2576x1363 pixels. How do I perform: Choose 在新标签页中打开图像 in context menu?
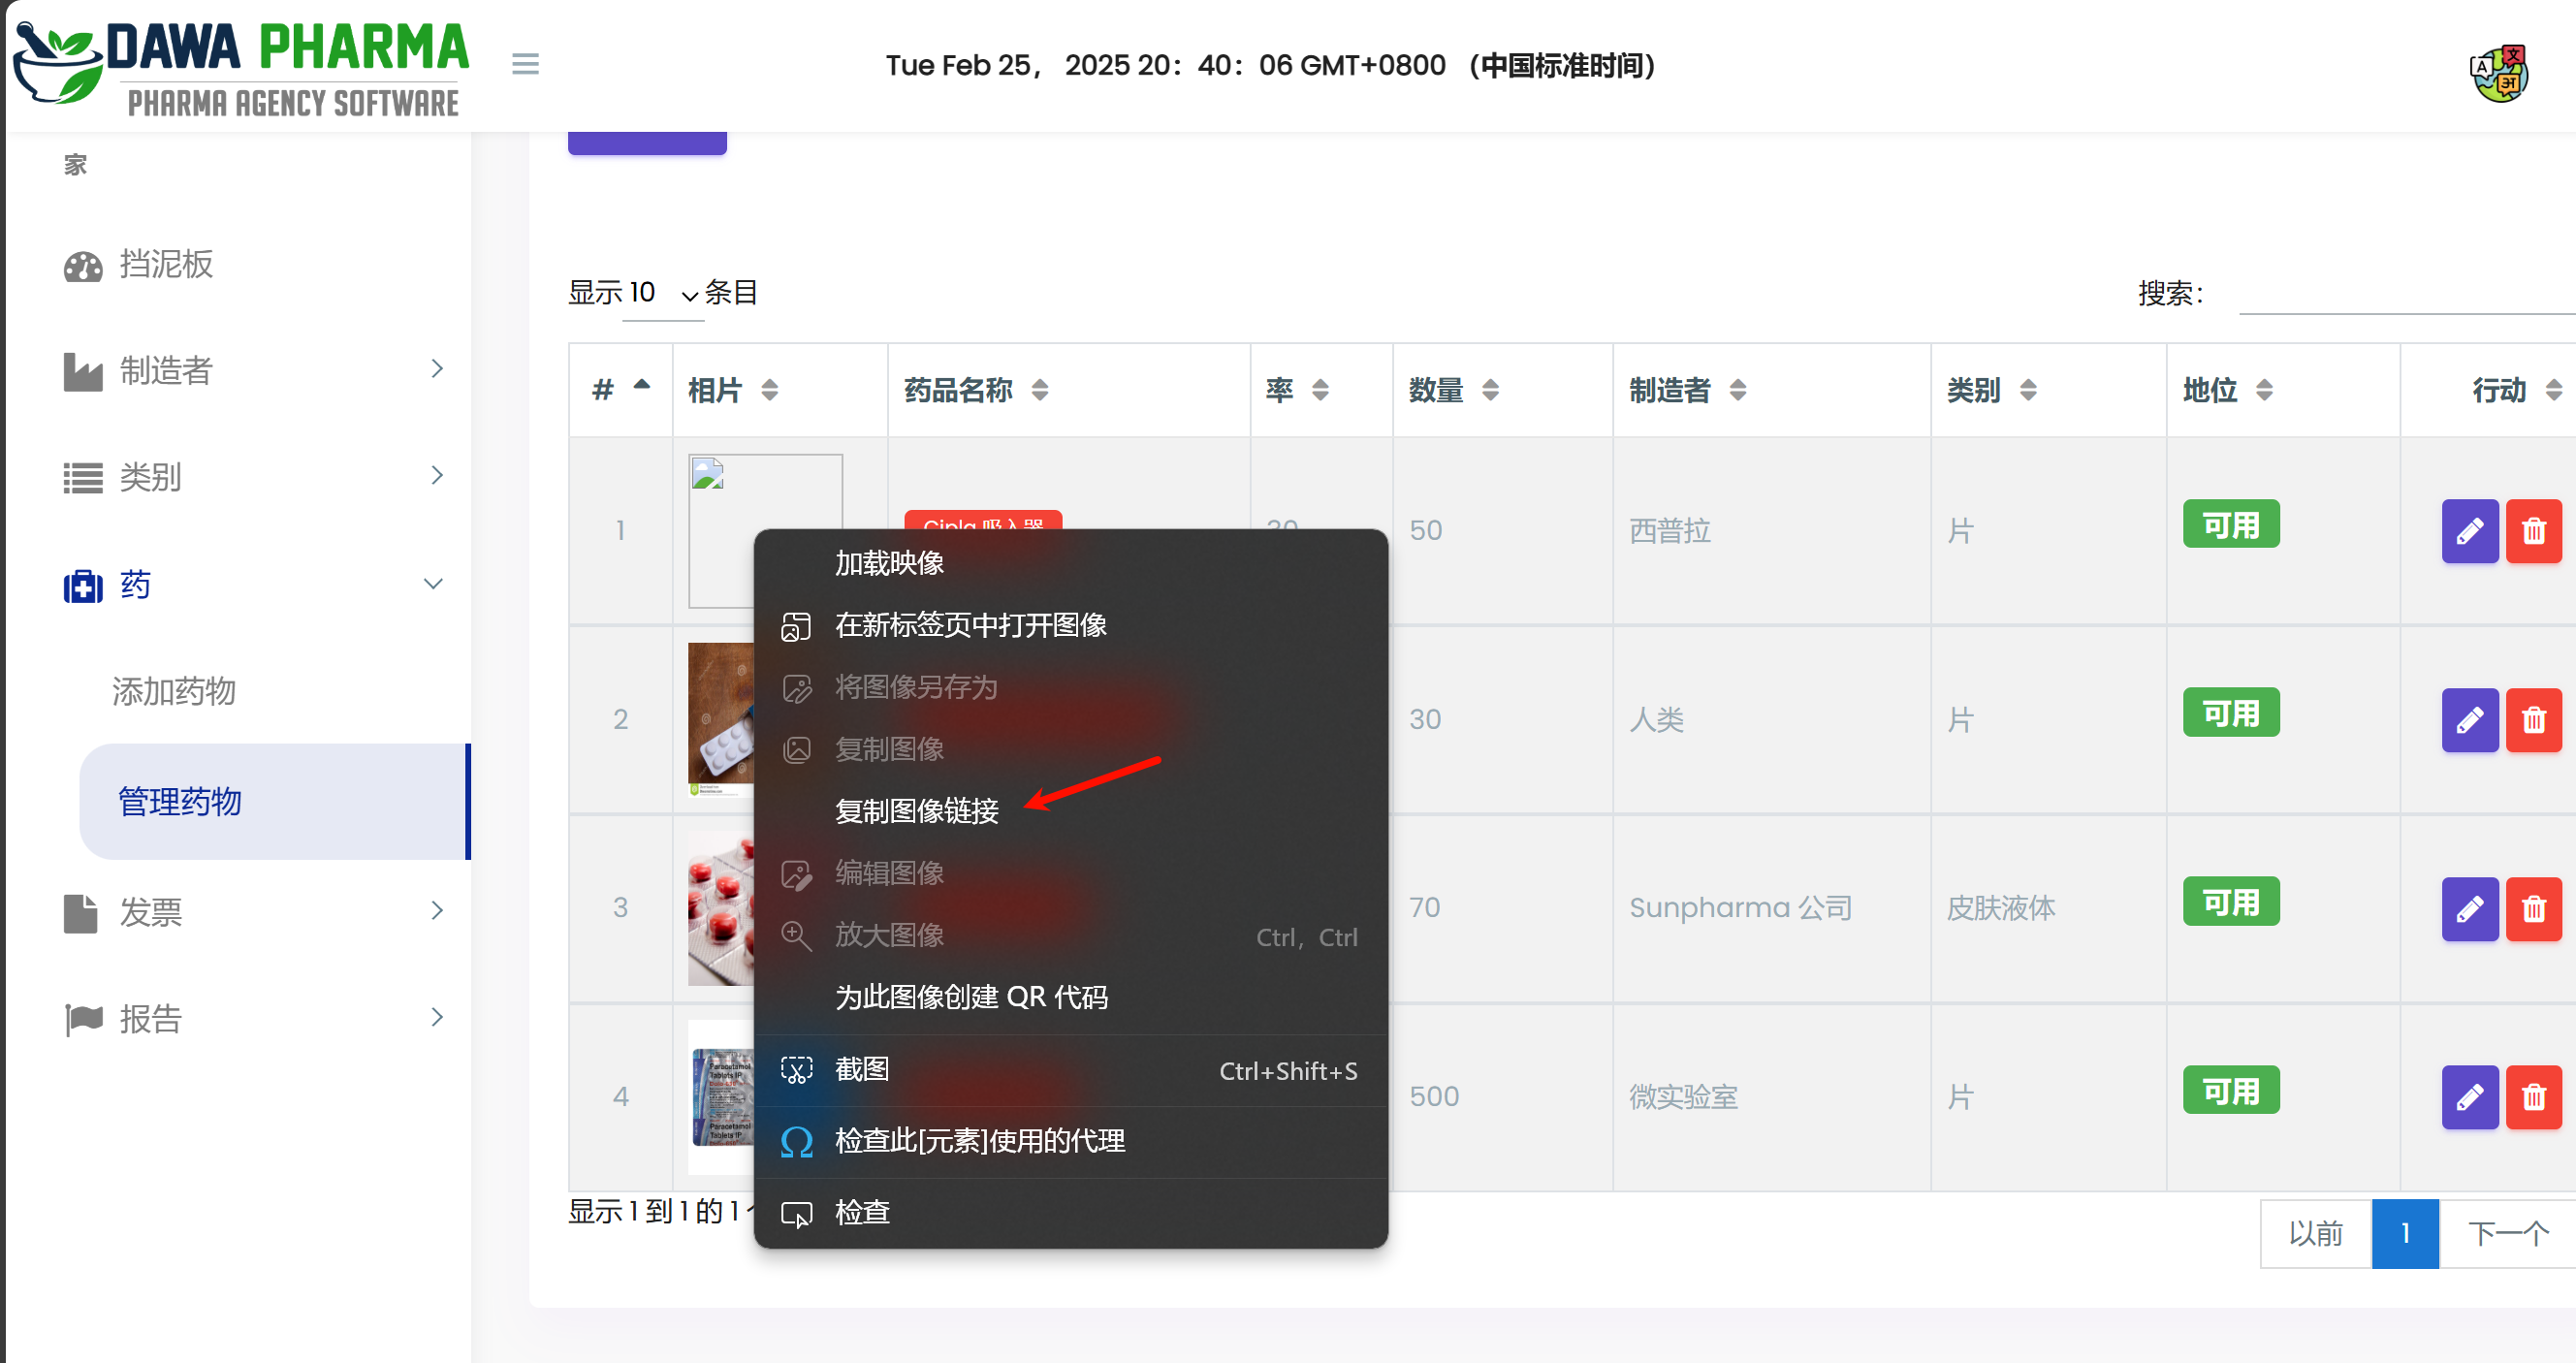[1070, 625]
